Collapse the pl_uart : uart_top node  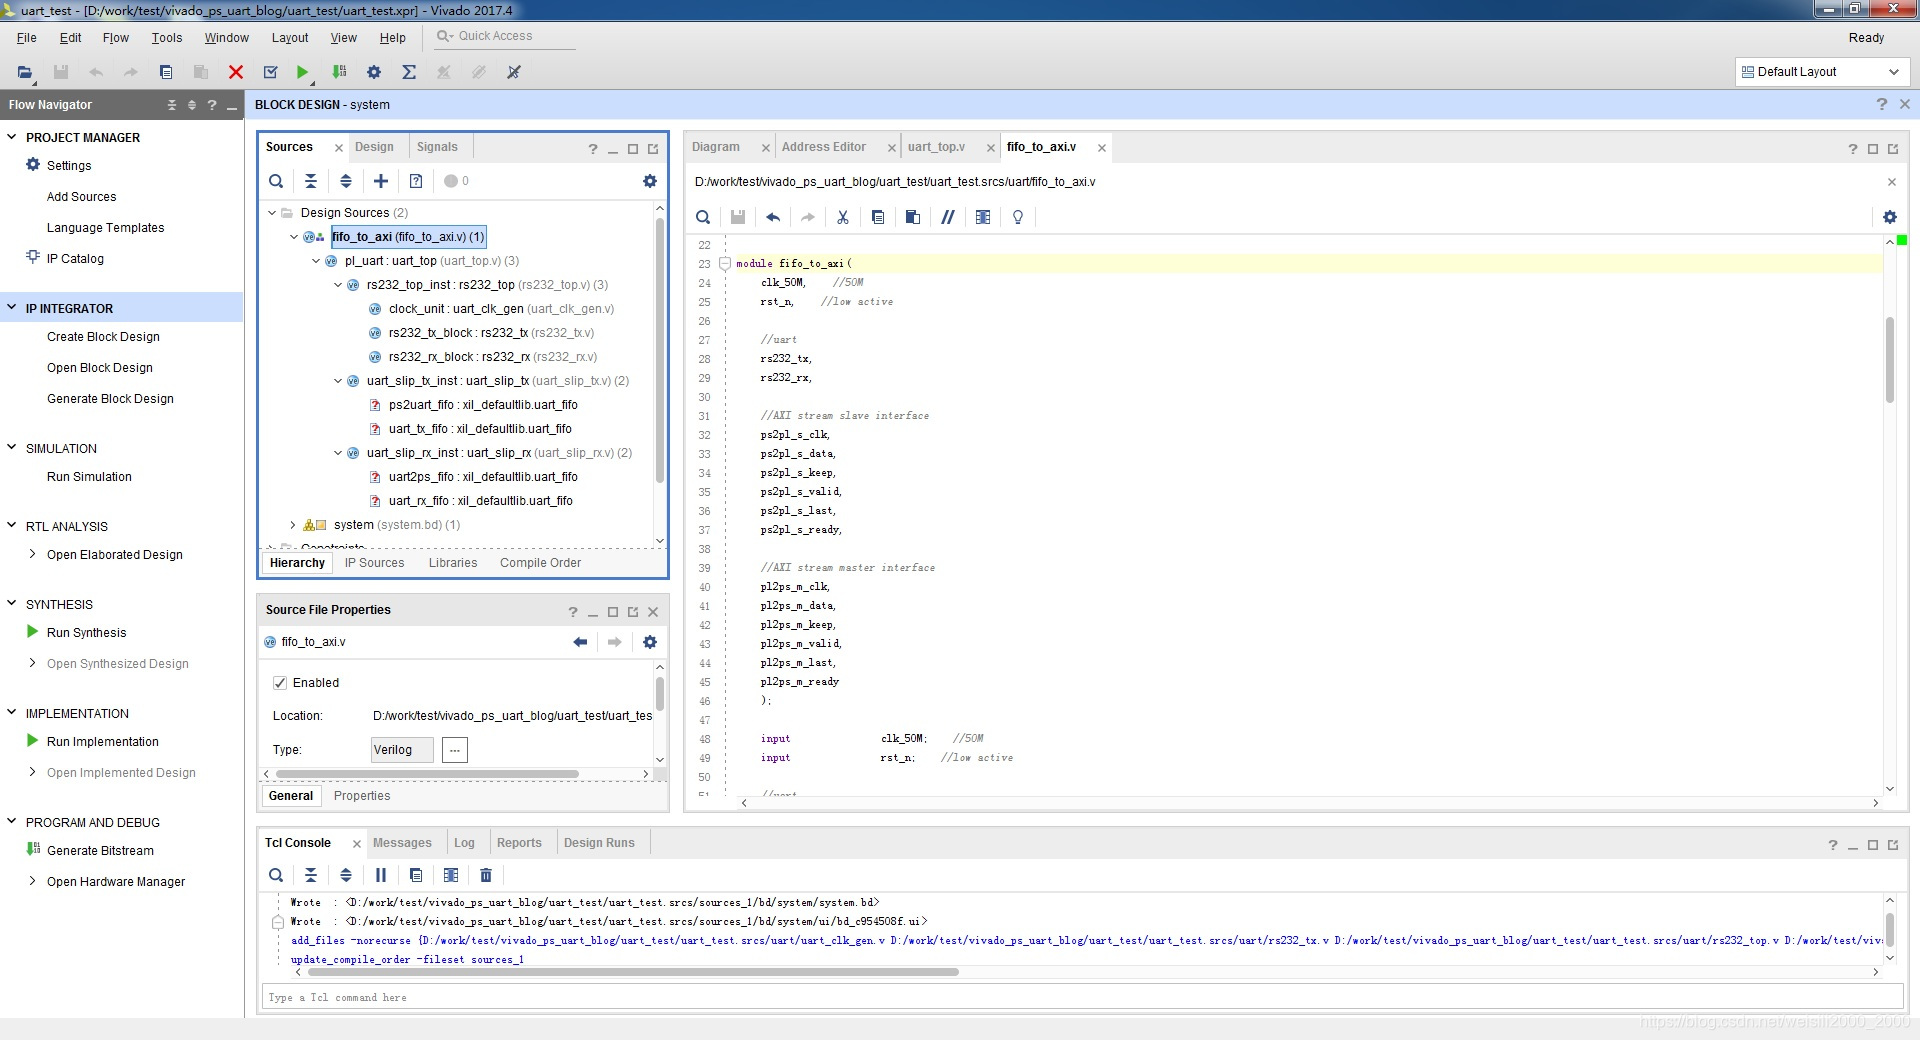click(316, 261)
